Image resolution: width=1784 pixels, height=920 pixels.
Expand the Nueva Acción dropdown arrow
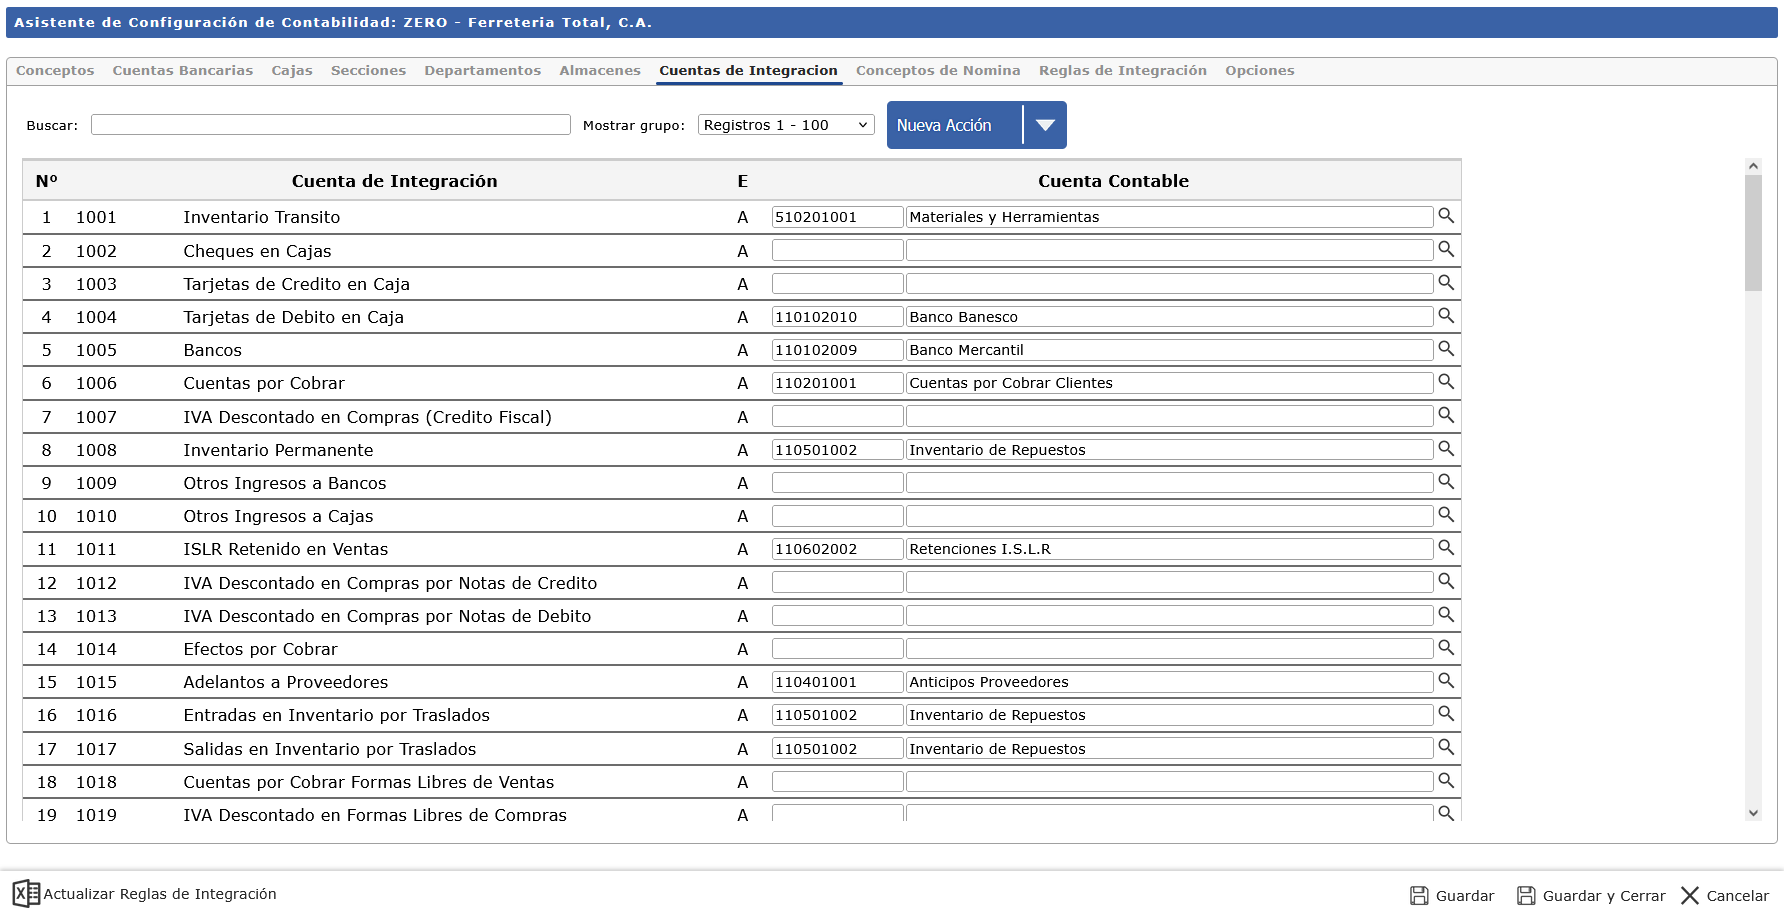[x=1046, y=125]
